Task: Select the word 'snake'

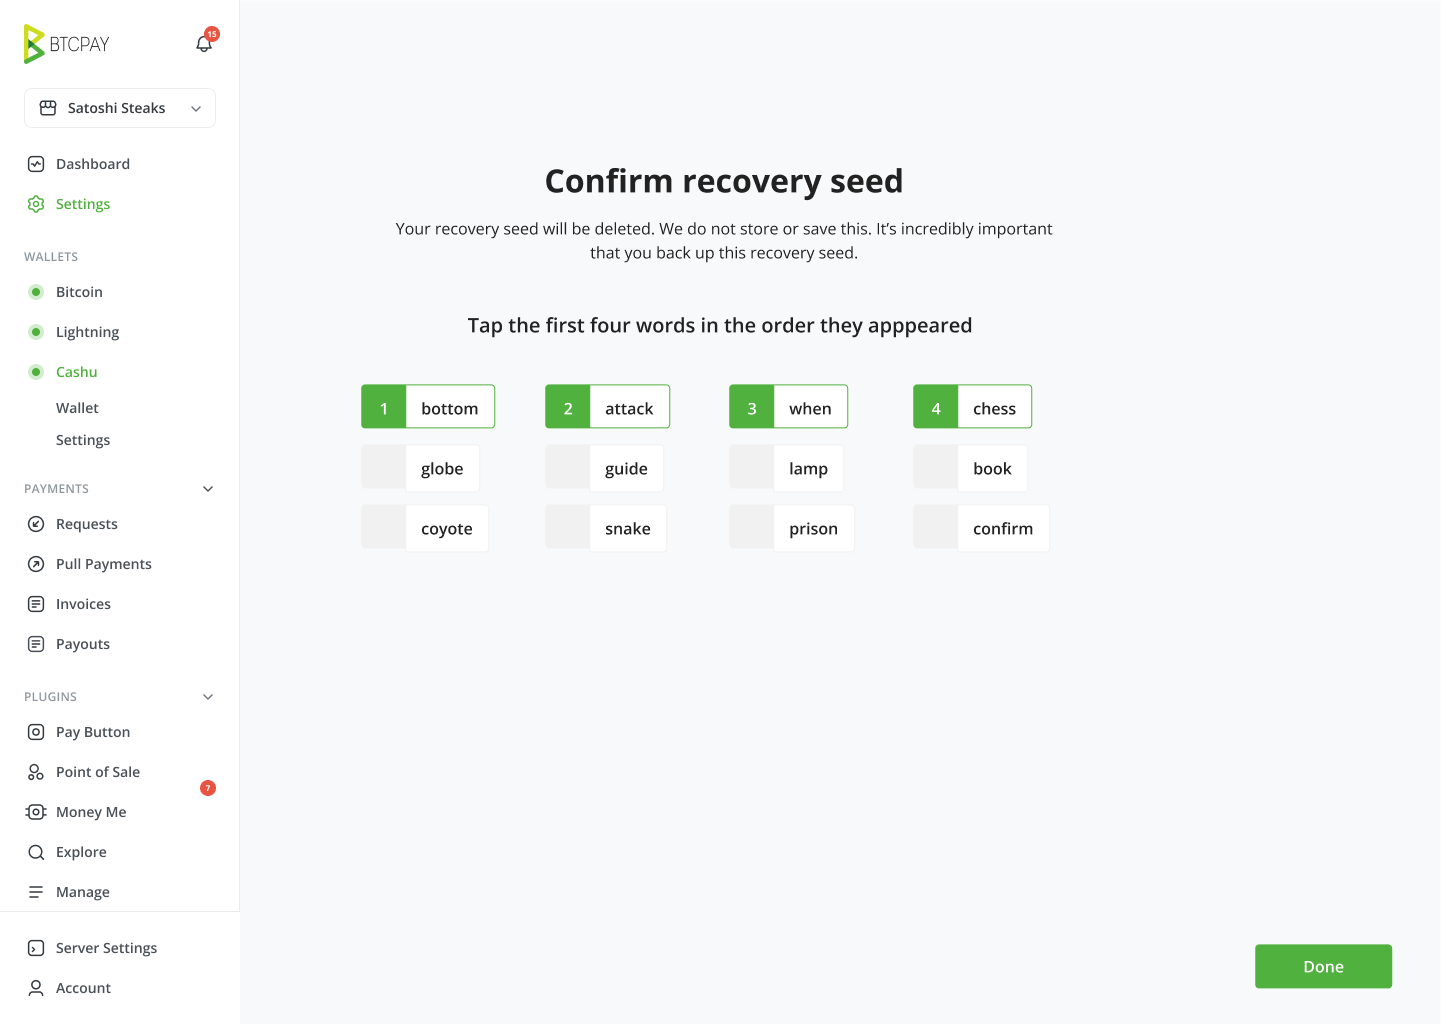Action: click(606, 528)
